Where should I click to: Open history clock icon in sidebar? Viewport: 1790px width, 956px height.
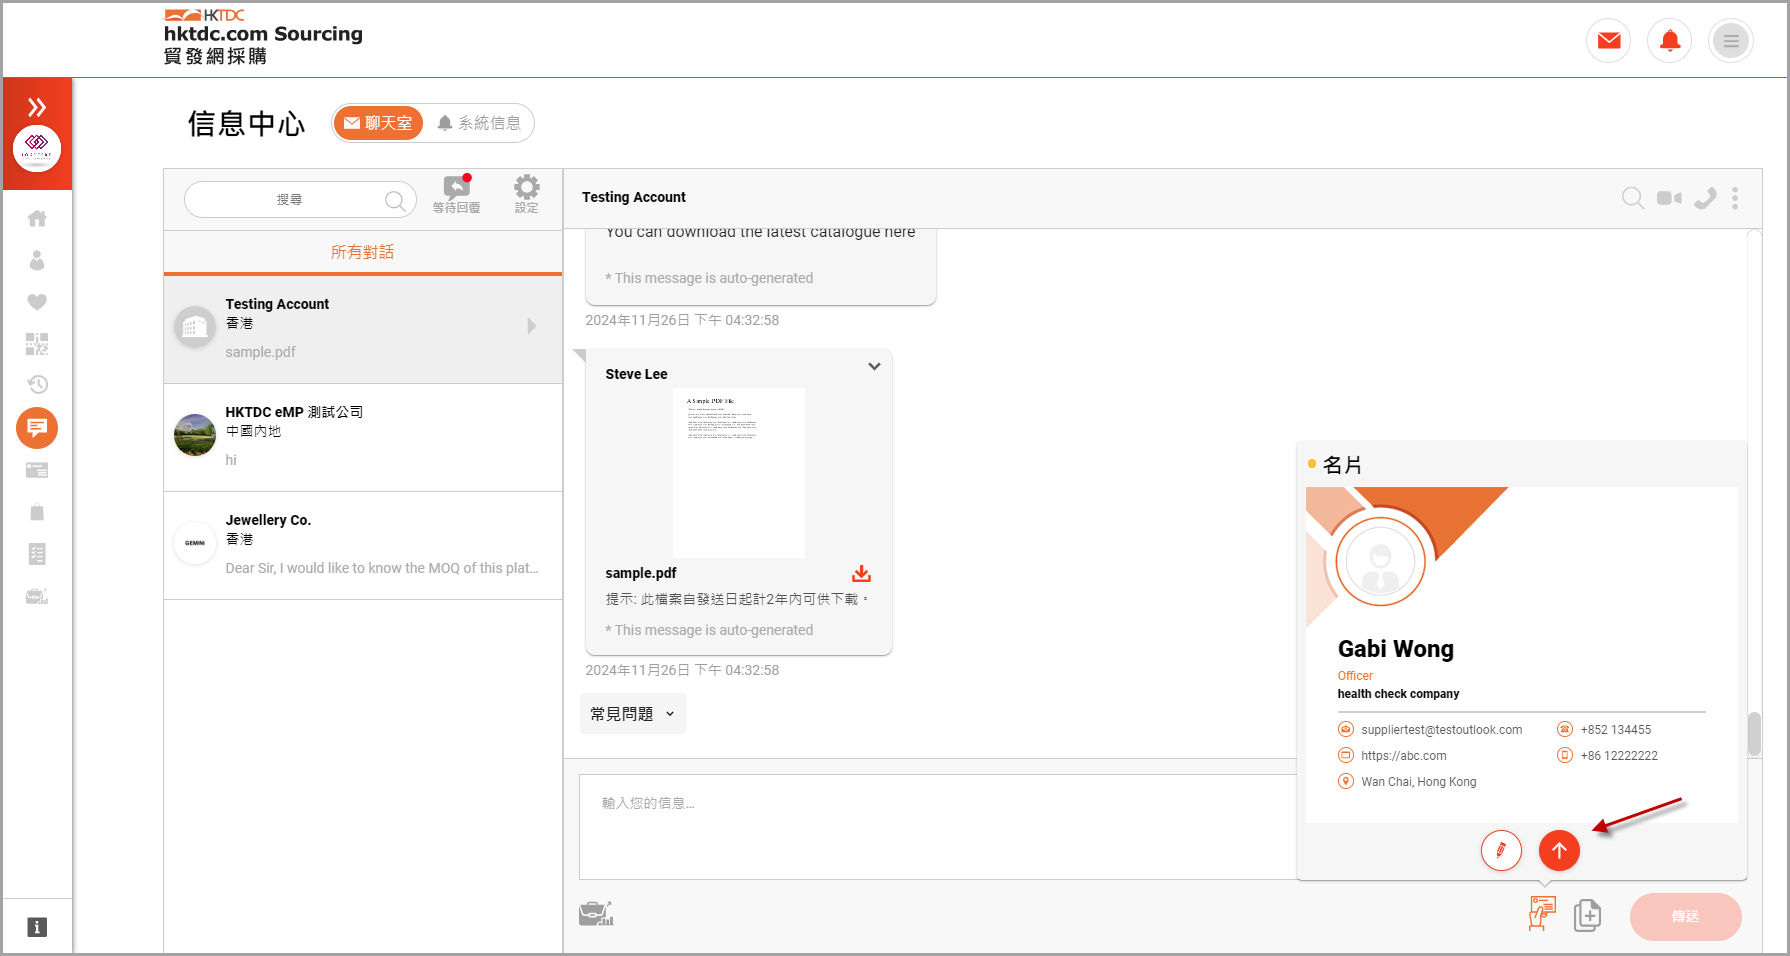point(37,385)
